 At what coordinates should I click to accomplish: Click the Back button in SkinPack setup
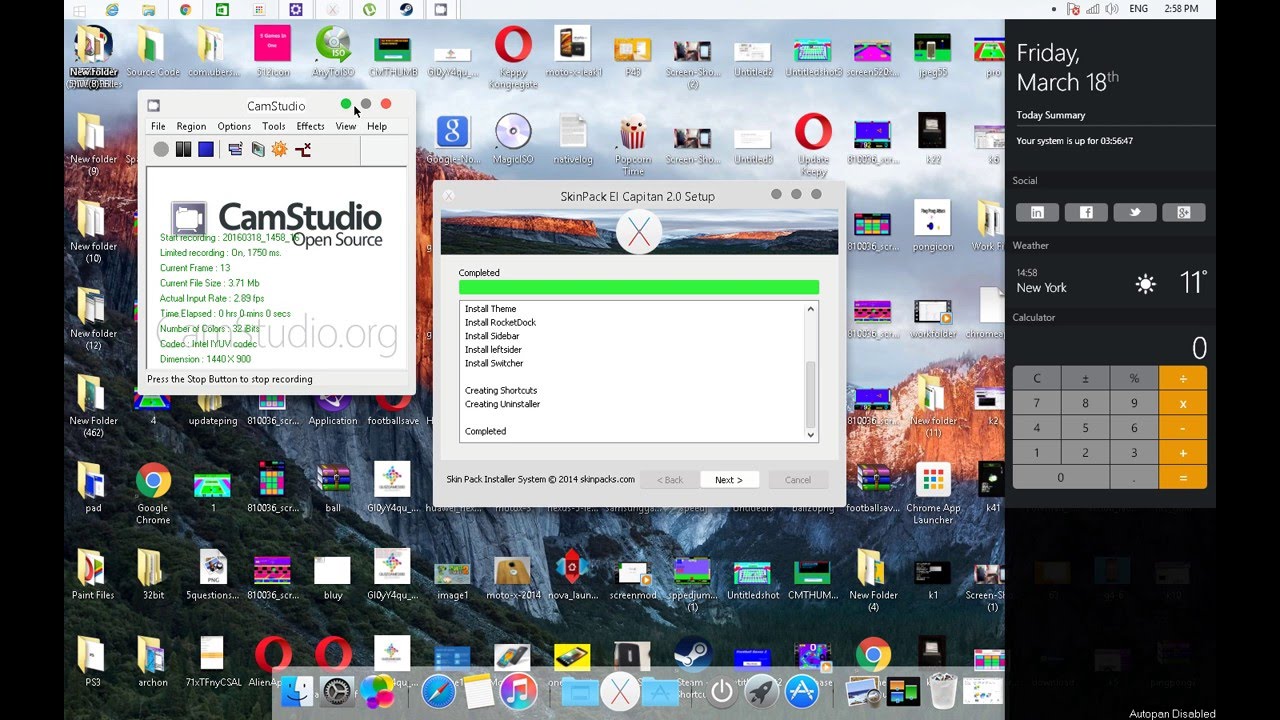(670, 480)
